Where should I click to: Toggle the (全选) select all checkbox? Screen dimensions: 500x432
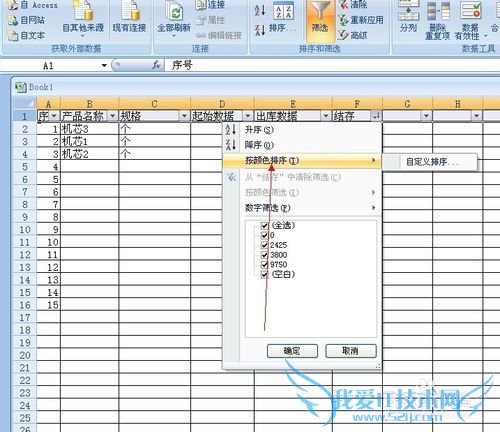click(x=264, y=226)
